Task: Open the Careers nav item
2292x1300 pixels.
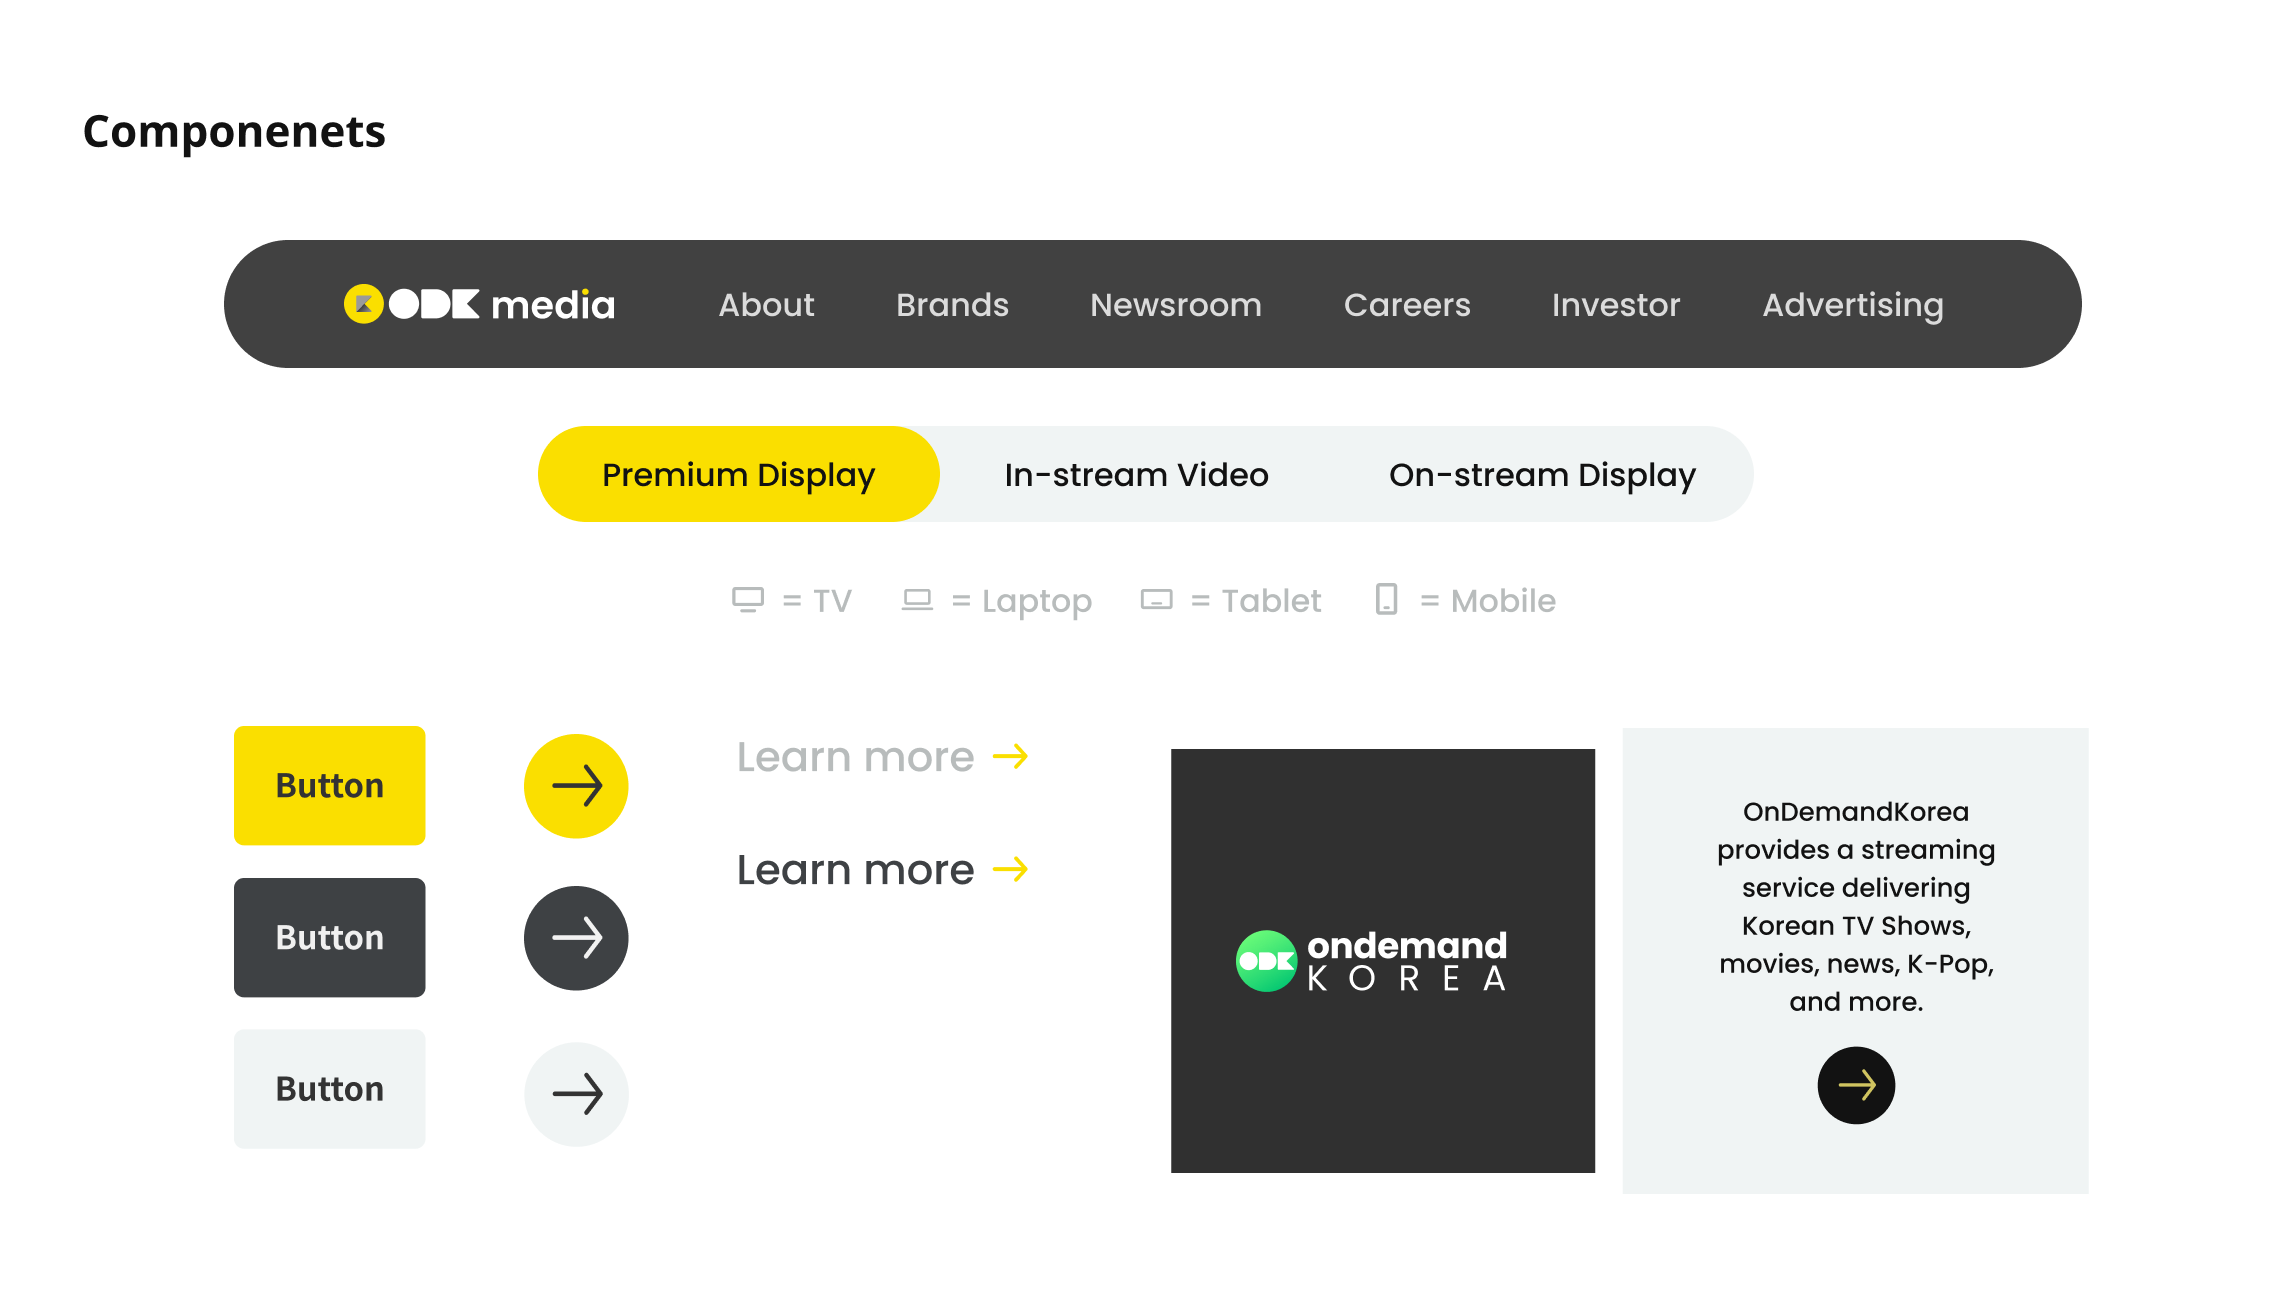Action: point(1407,305)
